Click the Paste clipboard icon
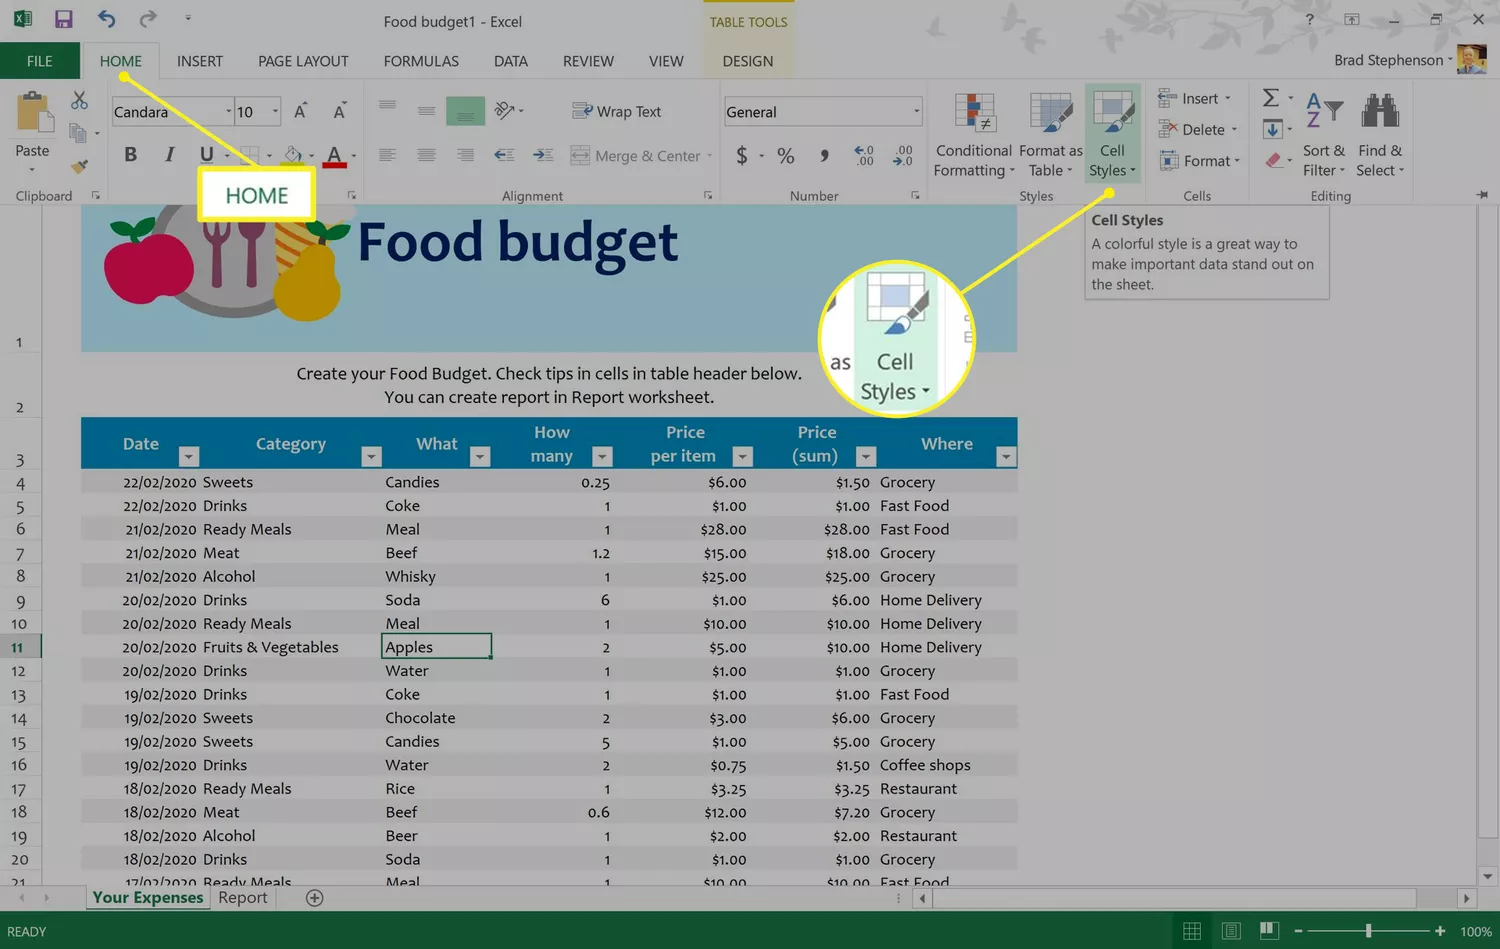The width and height of the screenshot is (1500, 949). pos(33,113)
